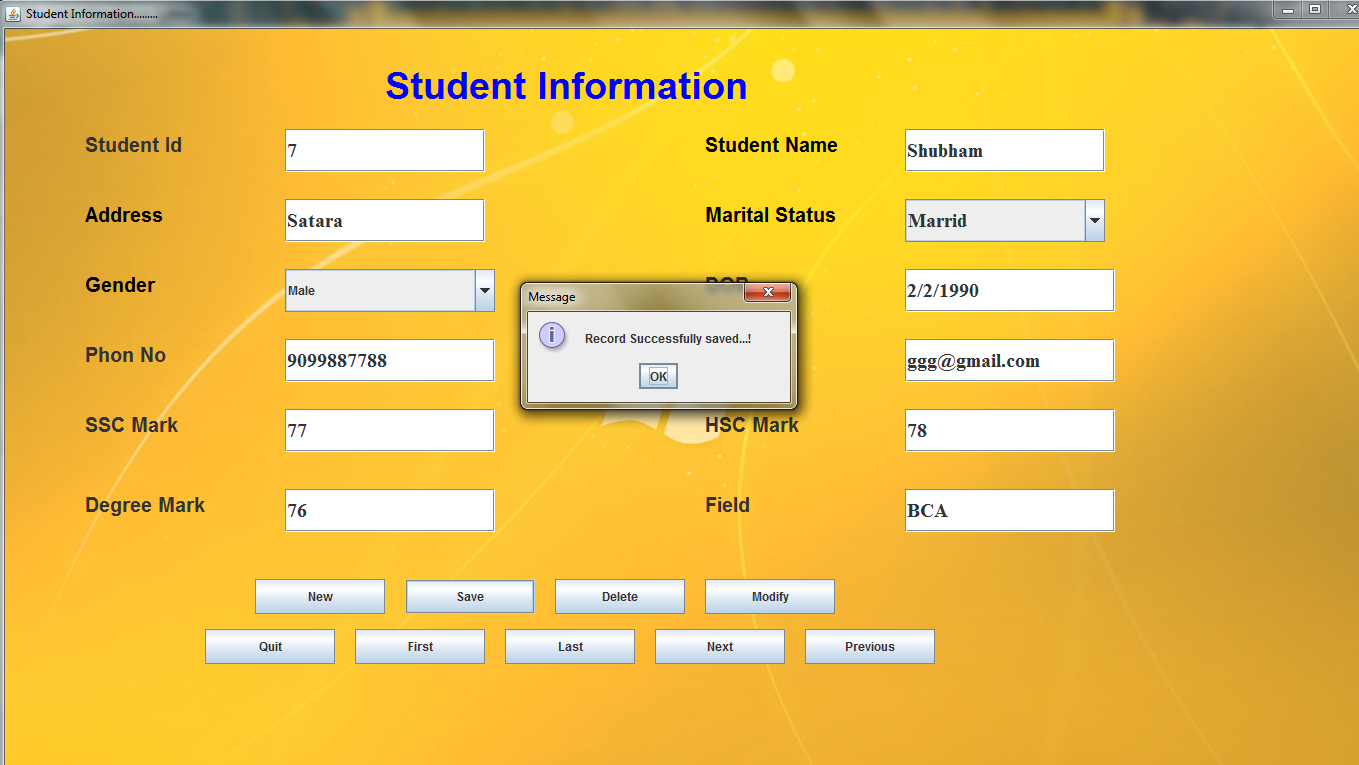Click the Quit button
This screenshot has height=765, width=1359.
[270, 646]
